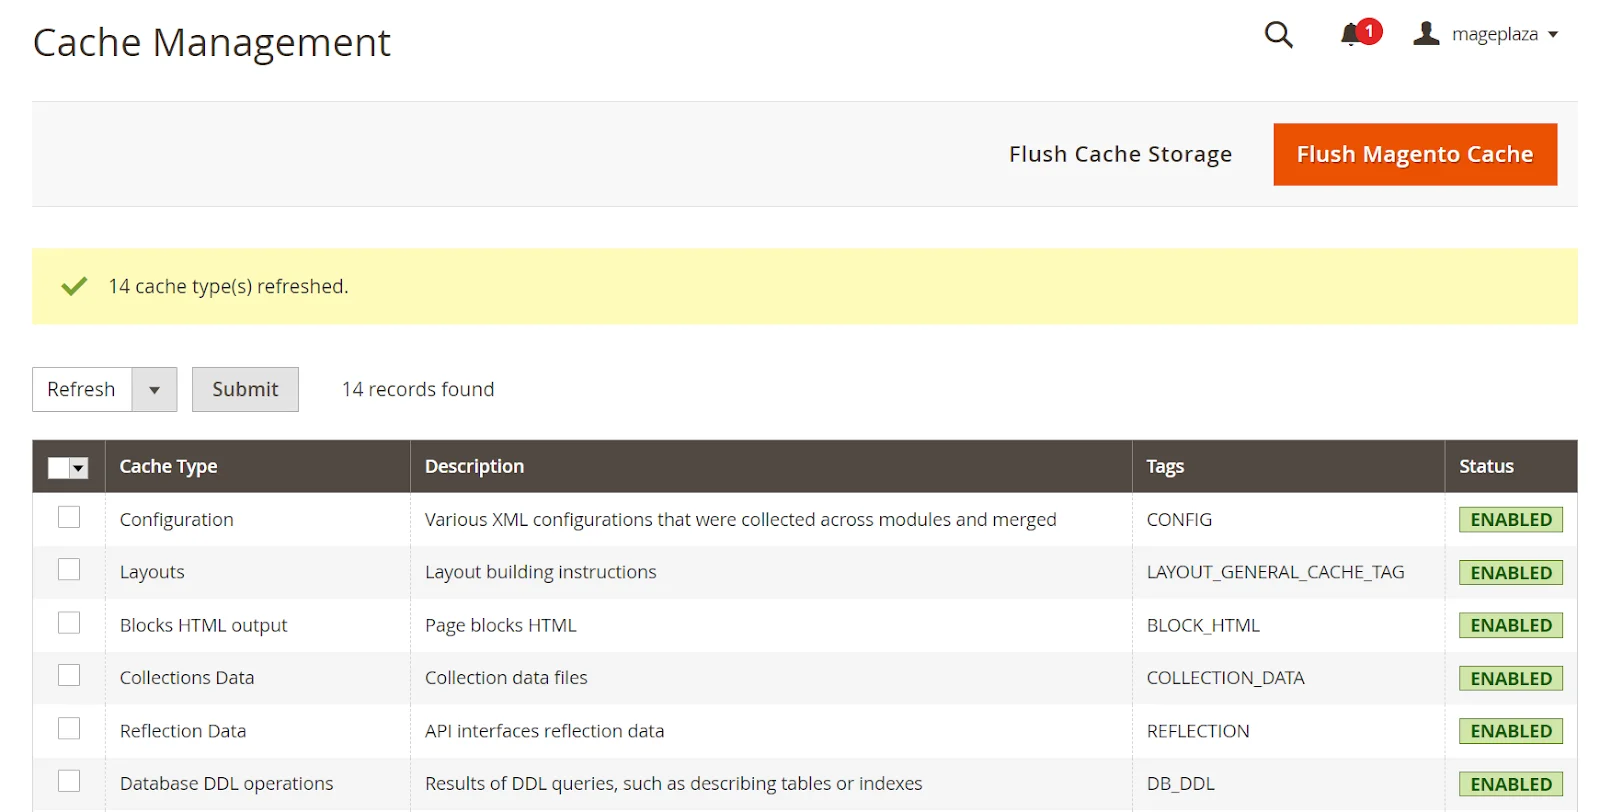Screen dimensions: 1600x812
Task: Expand the Refresh action dropdown
Action: click(154, 390)
